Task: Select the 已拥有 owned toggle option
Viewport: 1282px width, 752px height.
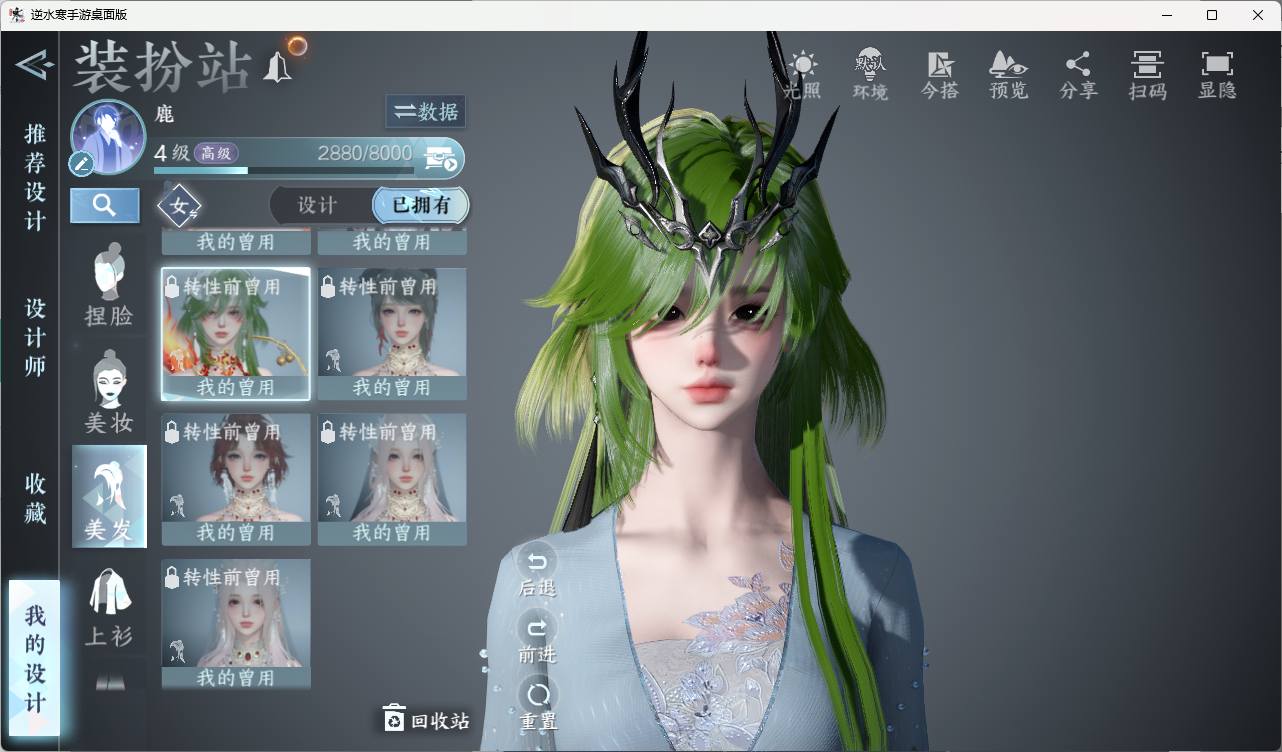Action: click(x=421, y=205)
